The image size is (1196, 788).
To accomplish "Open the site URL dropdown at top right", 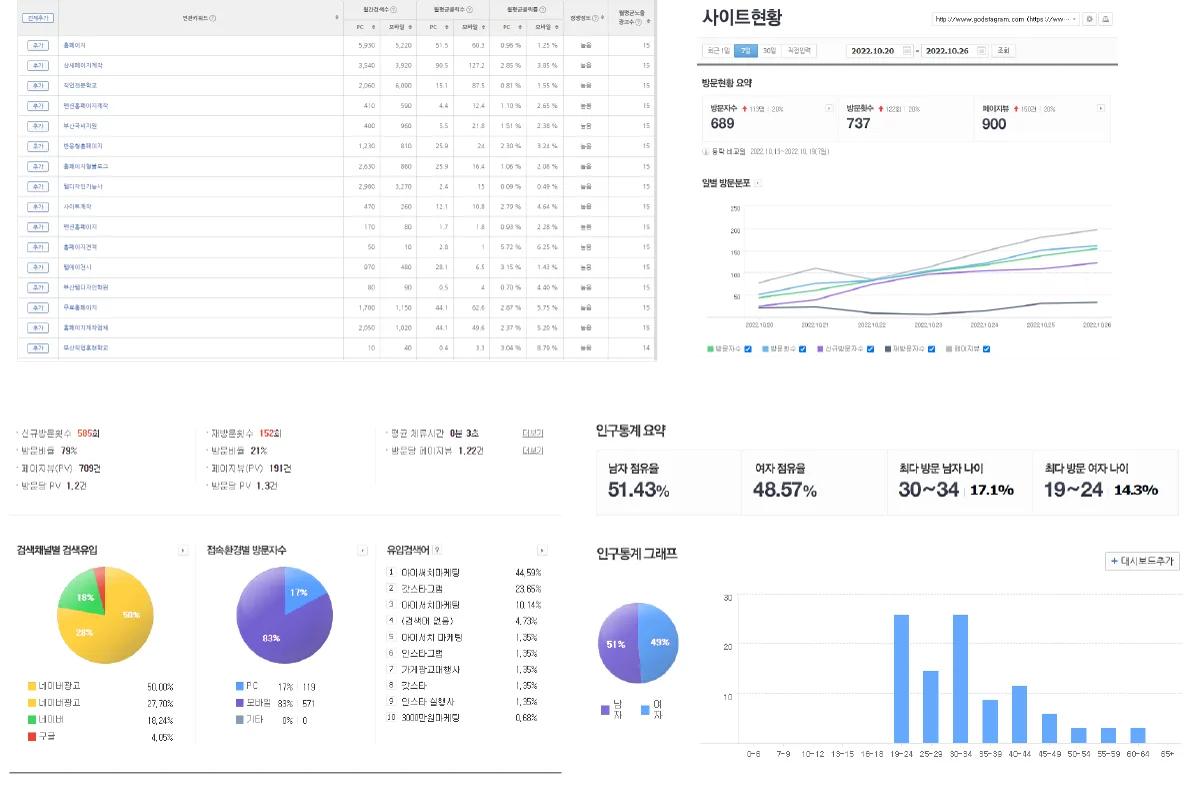I will 1005,19.
